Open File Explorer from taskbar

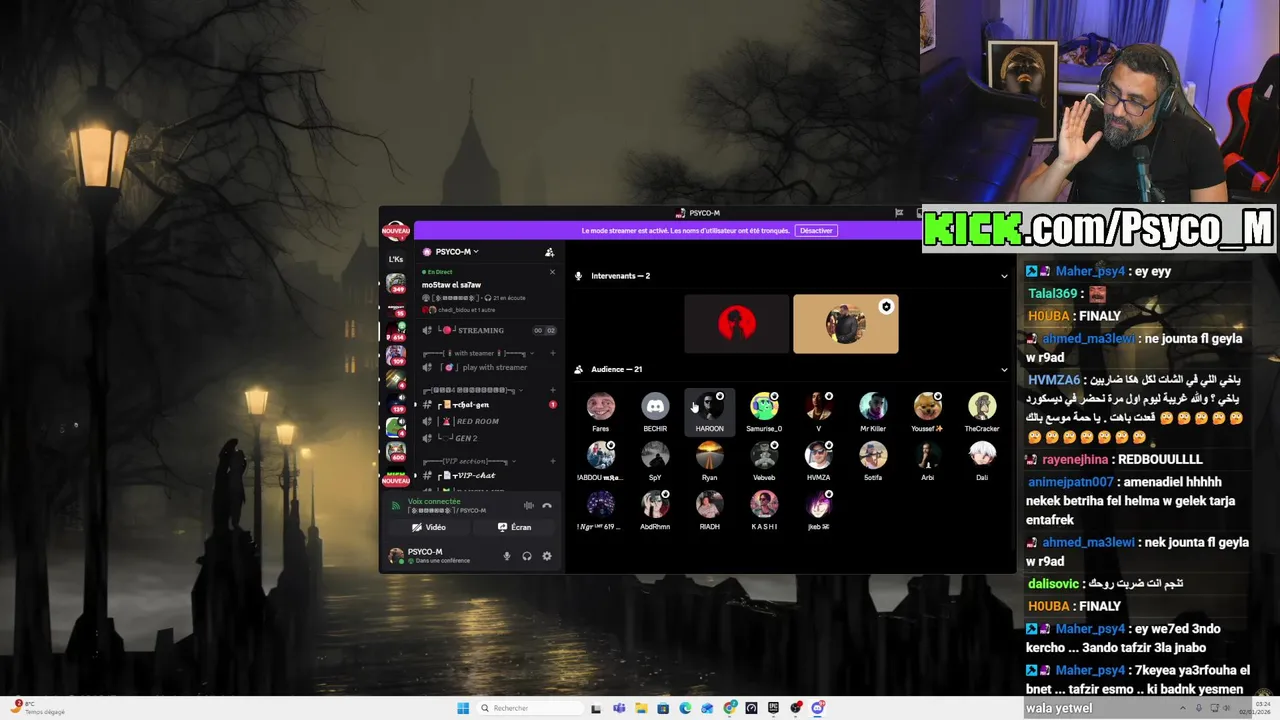tap(641, 708)
